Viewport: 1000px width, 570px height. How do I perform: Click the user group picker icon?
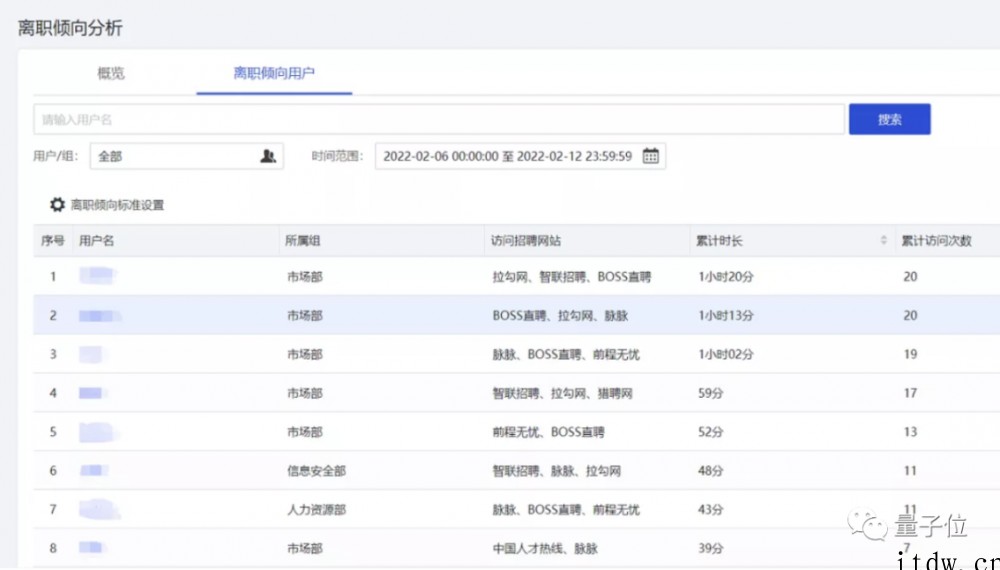click(268, 156)
